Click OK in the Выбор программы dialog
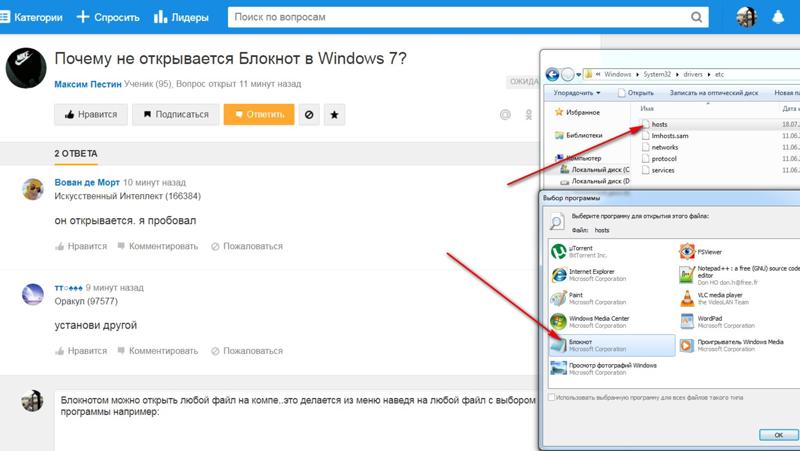Image resolution: width=800 pixels, height=451 pixels. tap(778, 435)
